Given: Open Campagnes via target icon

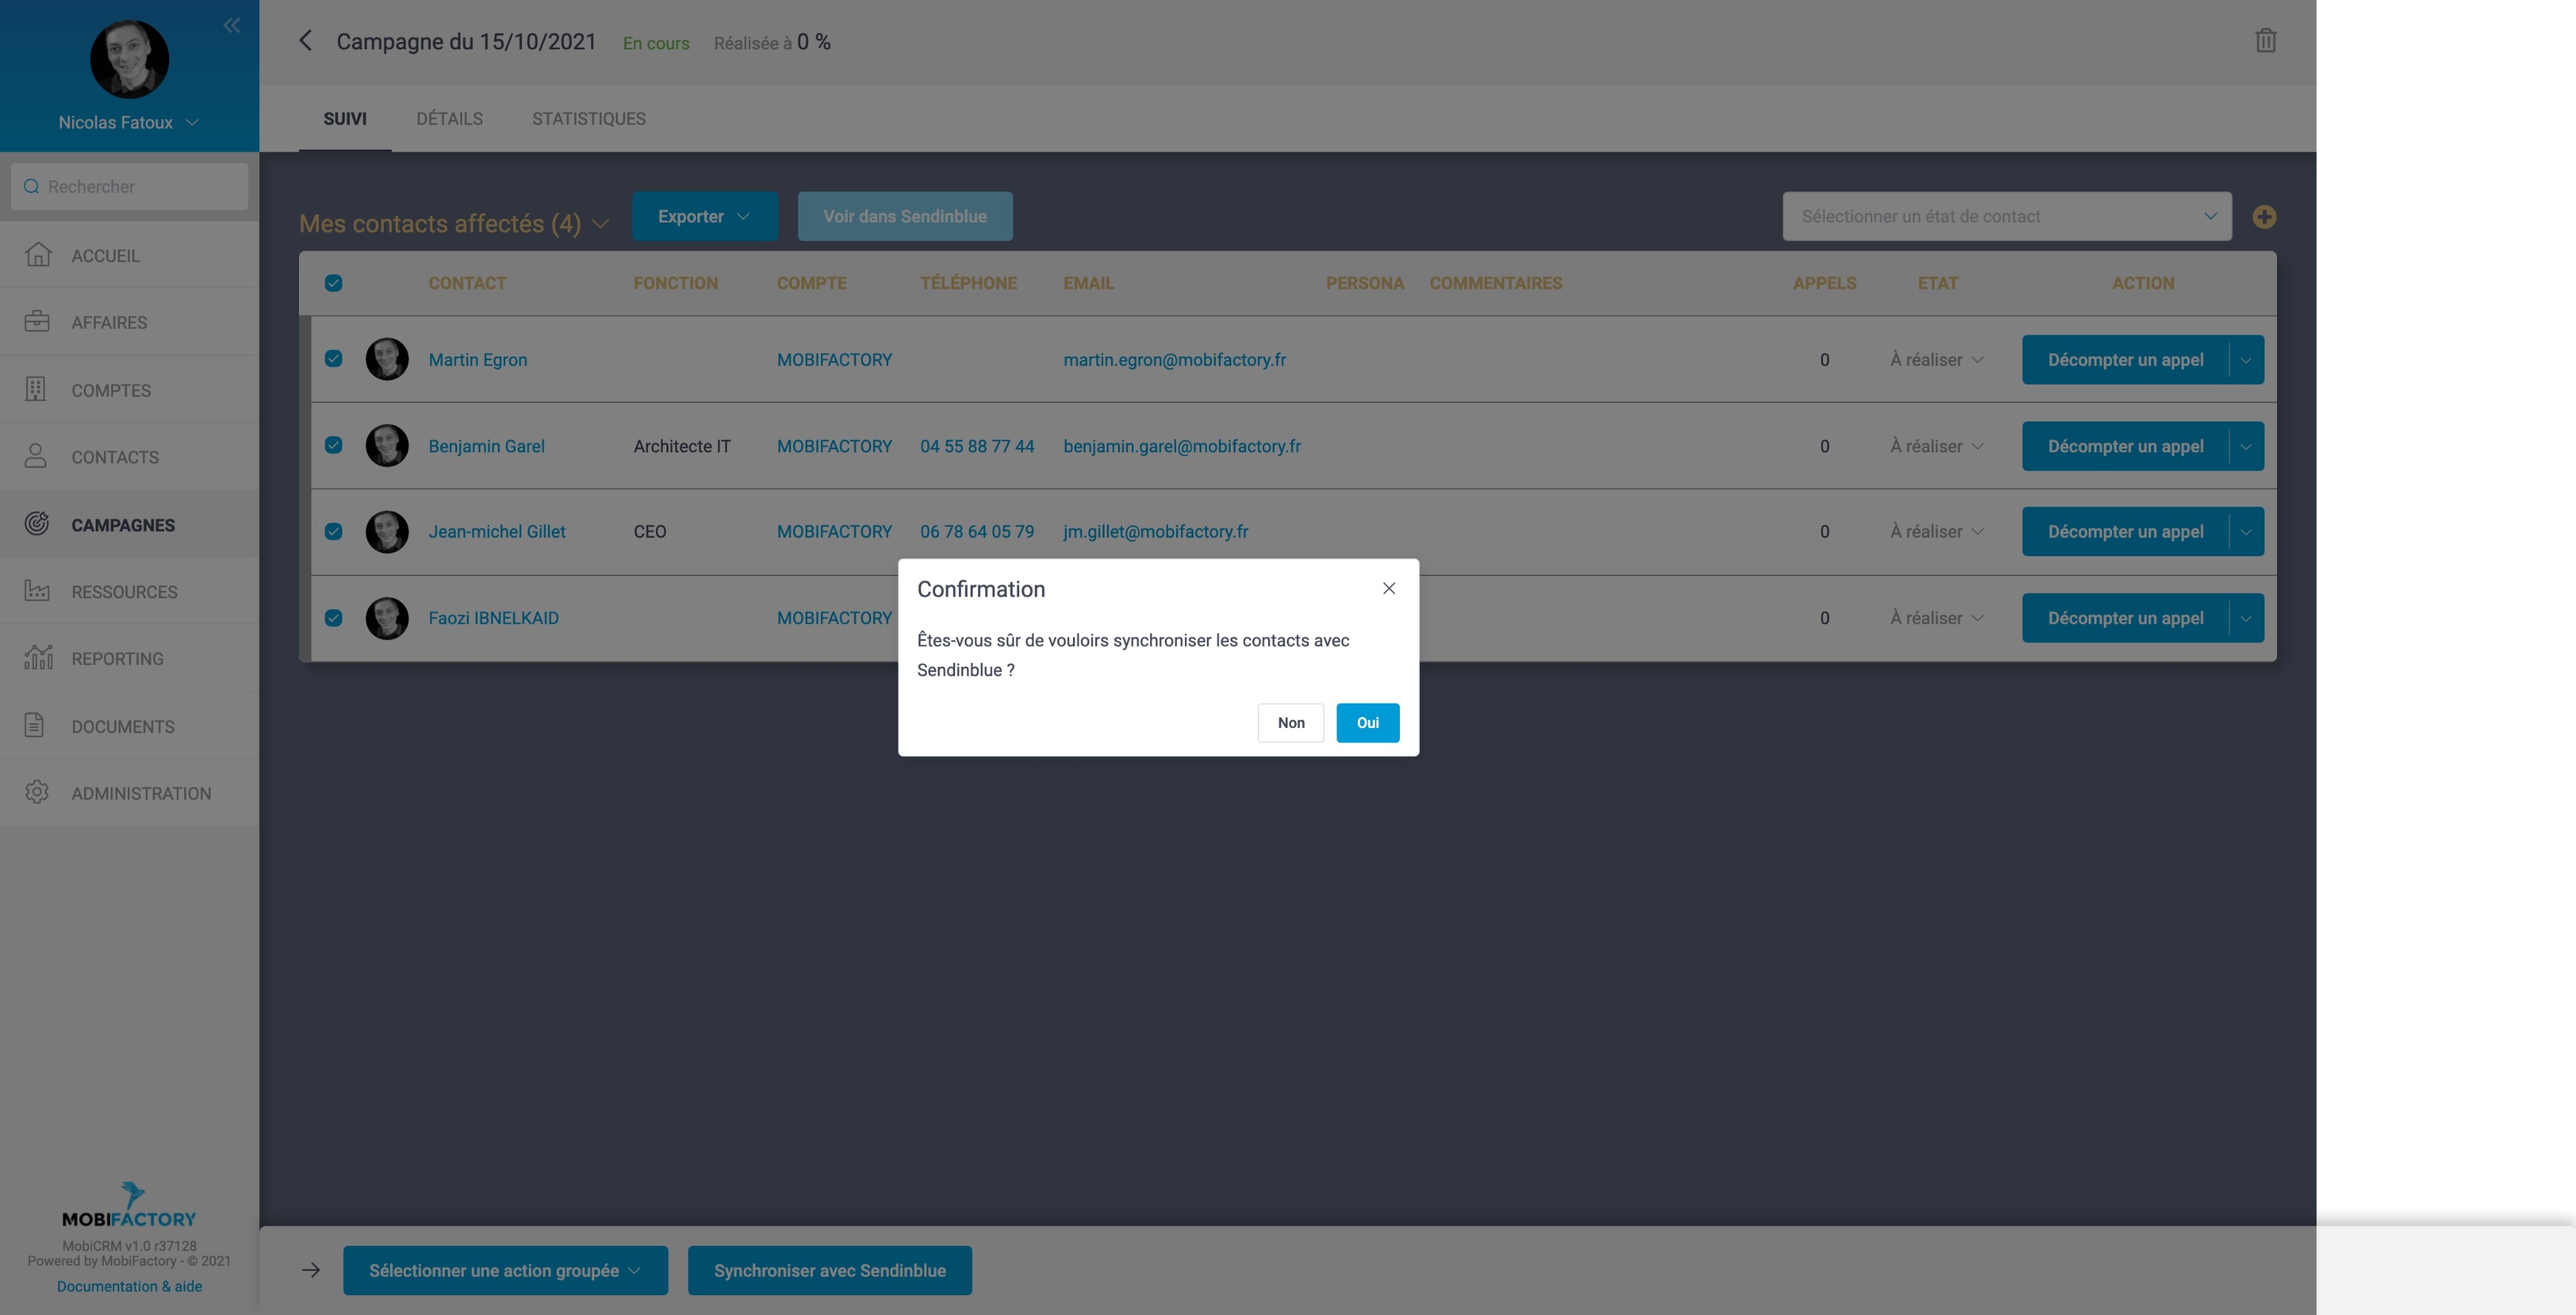Looking at the screenshot, I should (37, 524).
